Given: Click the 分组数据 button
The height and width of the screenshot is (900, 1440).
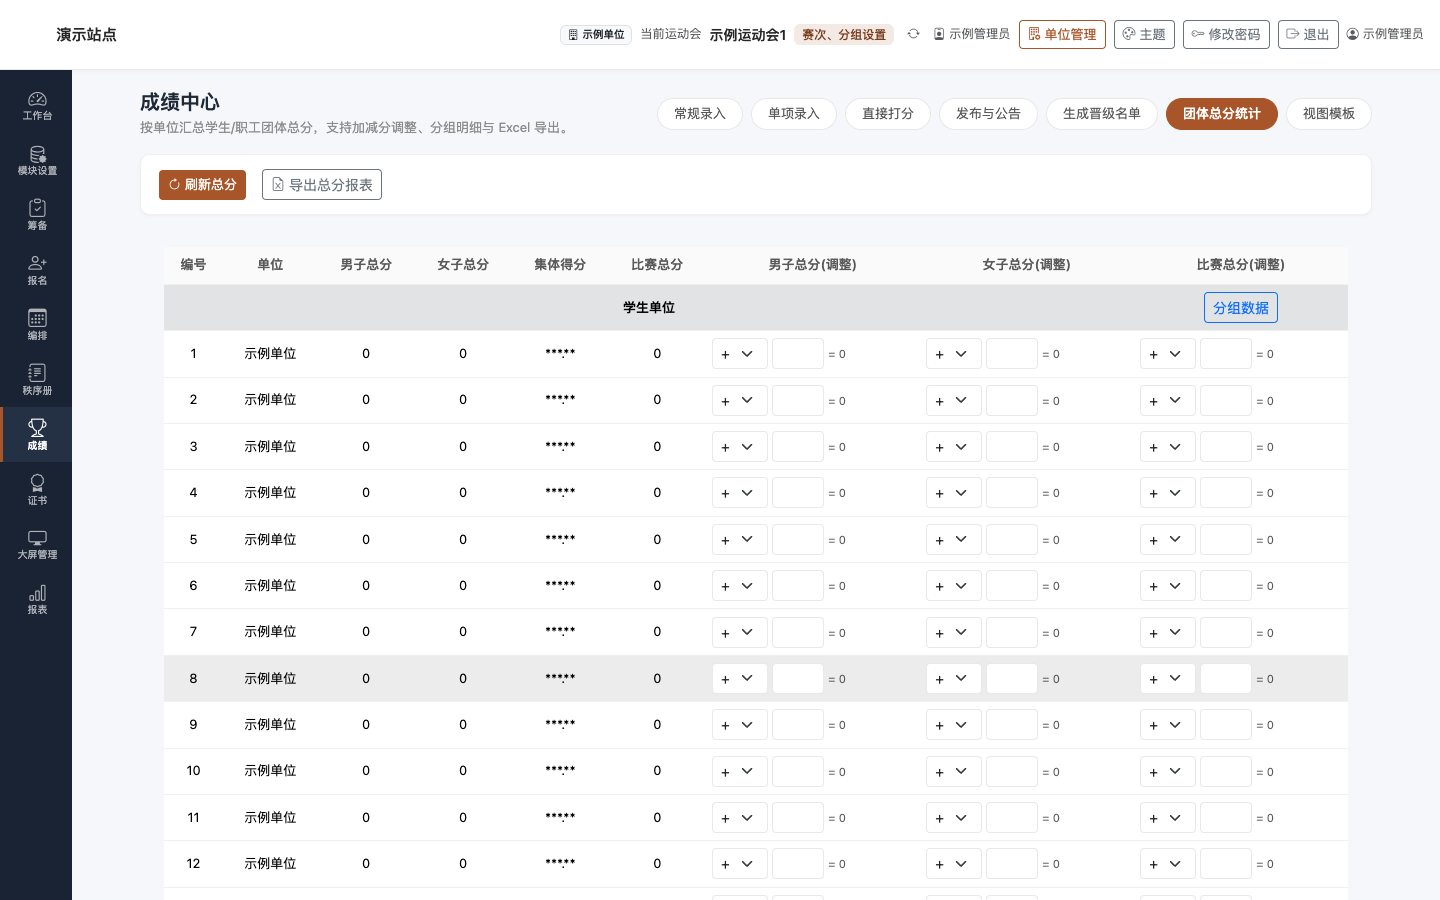Looking at the screenshot, I should pos(1241,308).
